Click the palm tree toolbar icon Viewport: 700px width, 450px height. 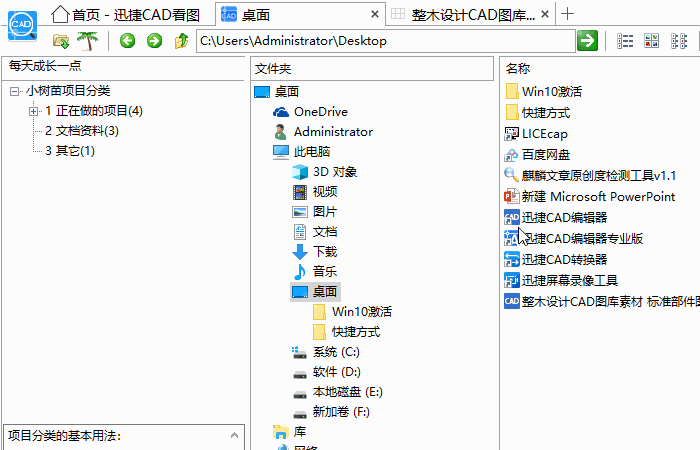[x=88, y=41]
